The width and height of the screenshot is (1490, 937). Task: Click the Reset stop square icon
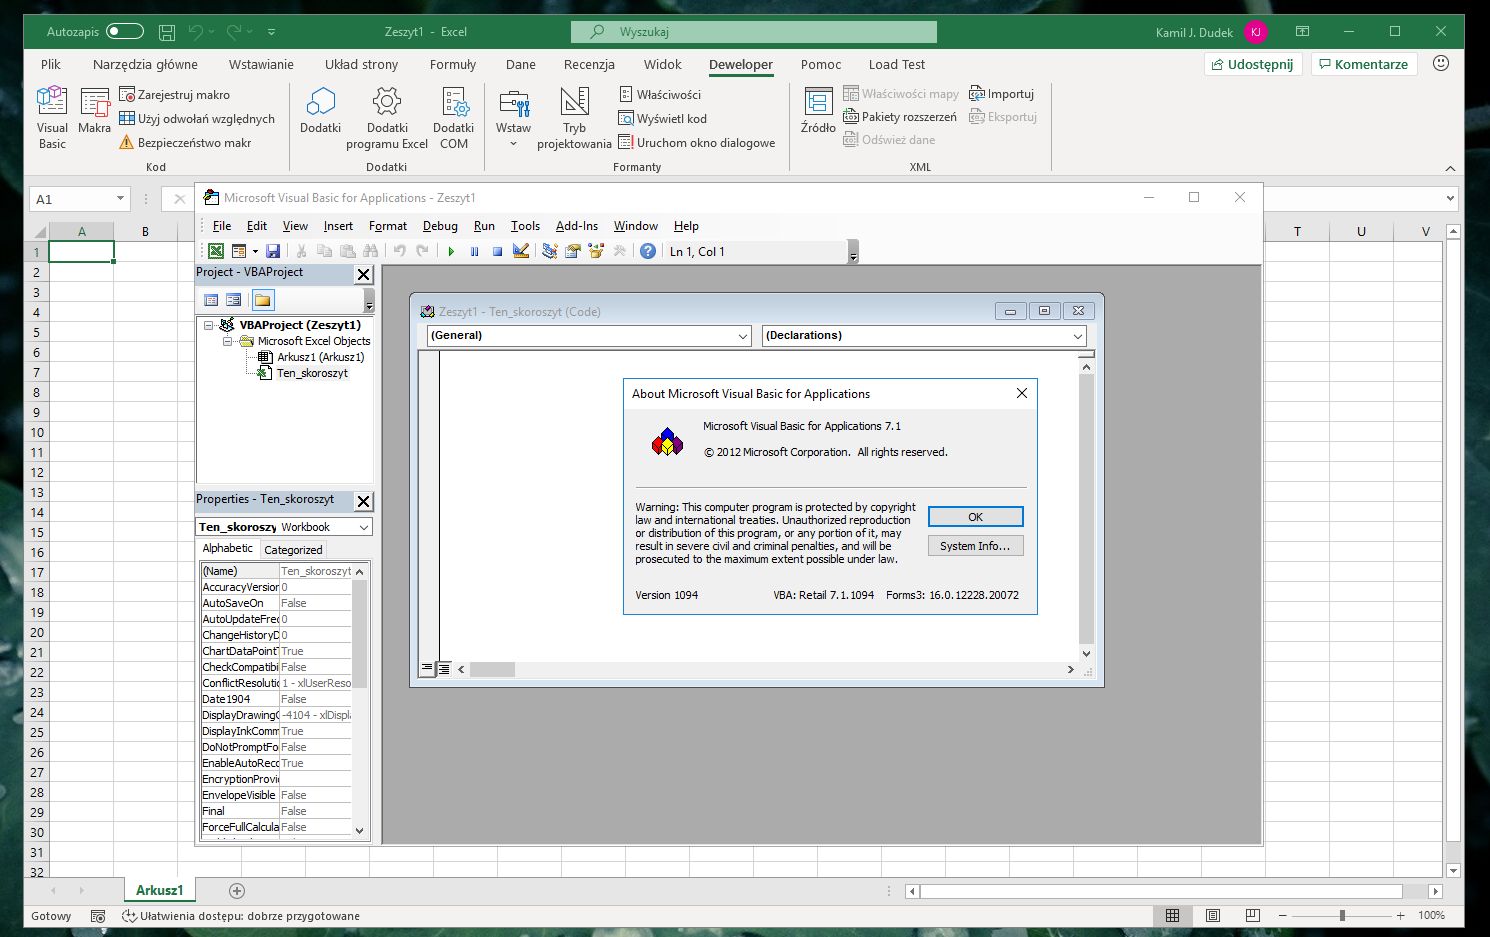tap(497, 251)
